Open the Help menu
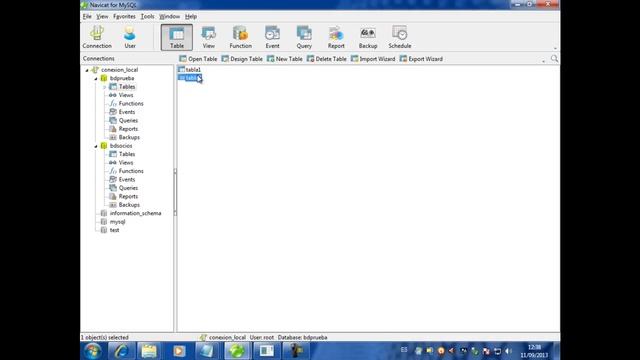Viewport: 640px width, 360px height. (191, 16)
